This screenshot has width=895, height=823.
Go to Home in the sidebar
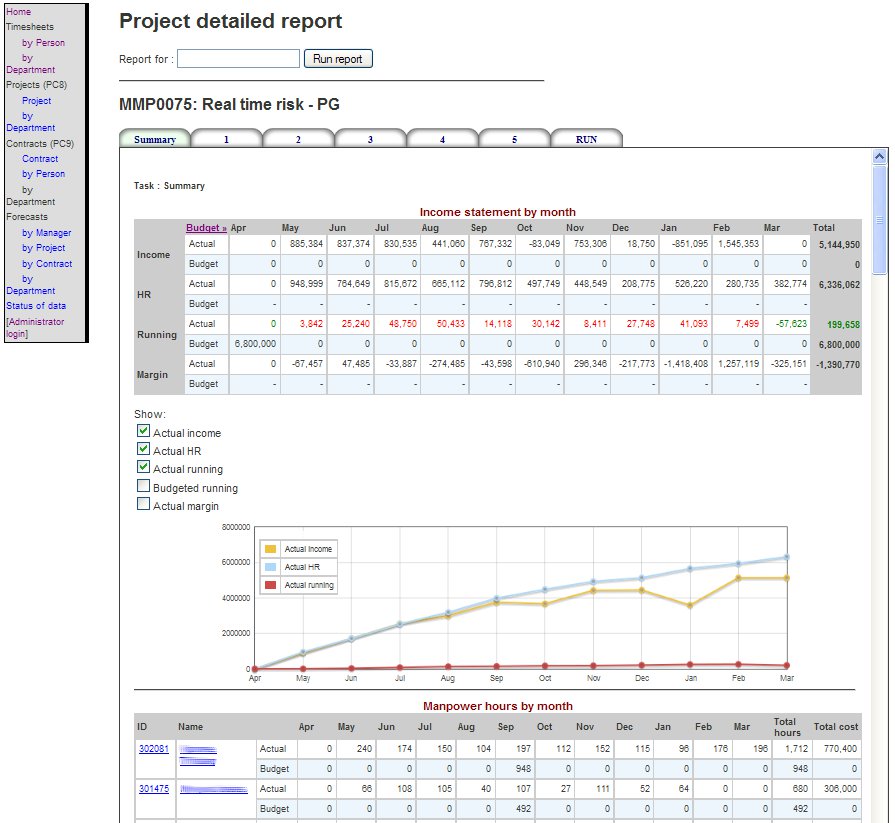[18, 12]
